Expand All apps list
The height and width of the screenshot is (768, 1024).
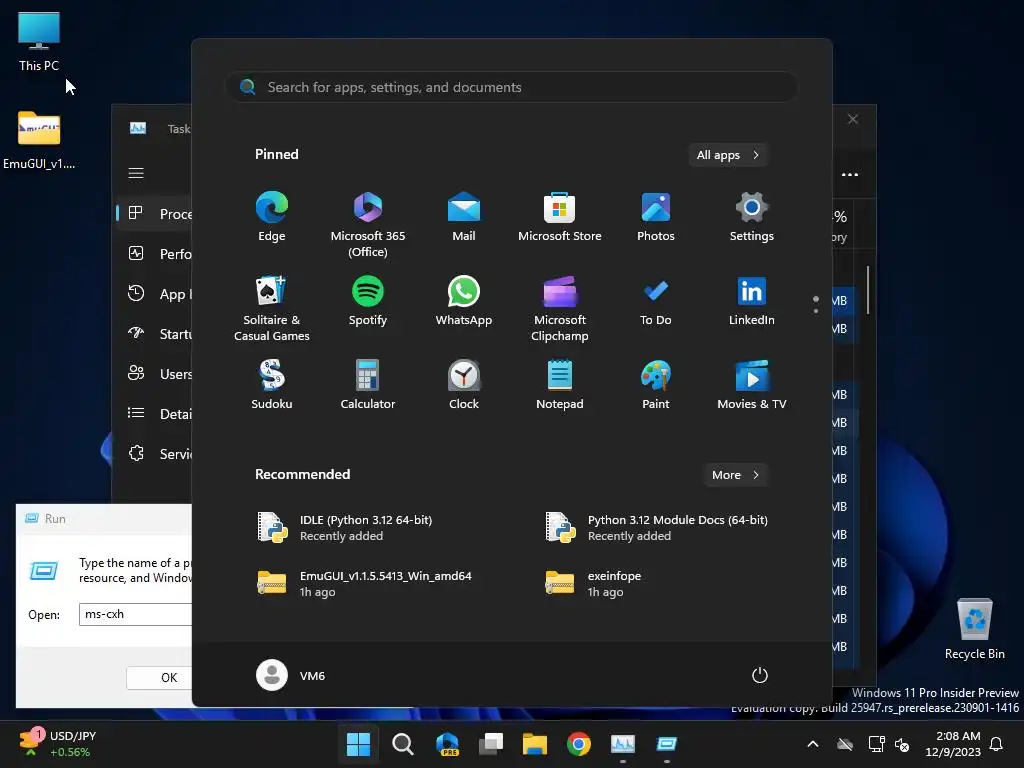[728, 155]
